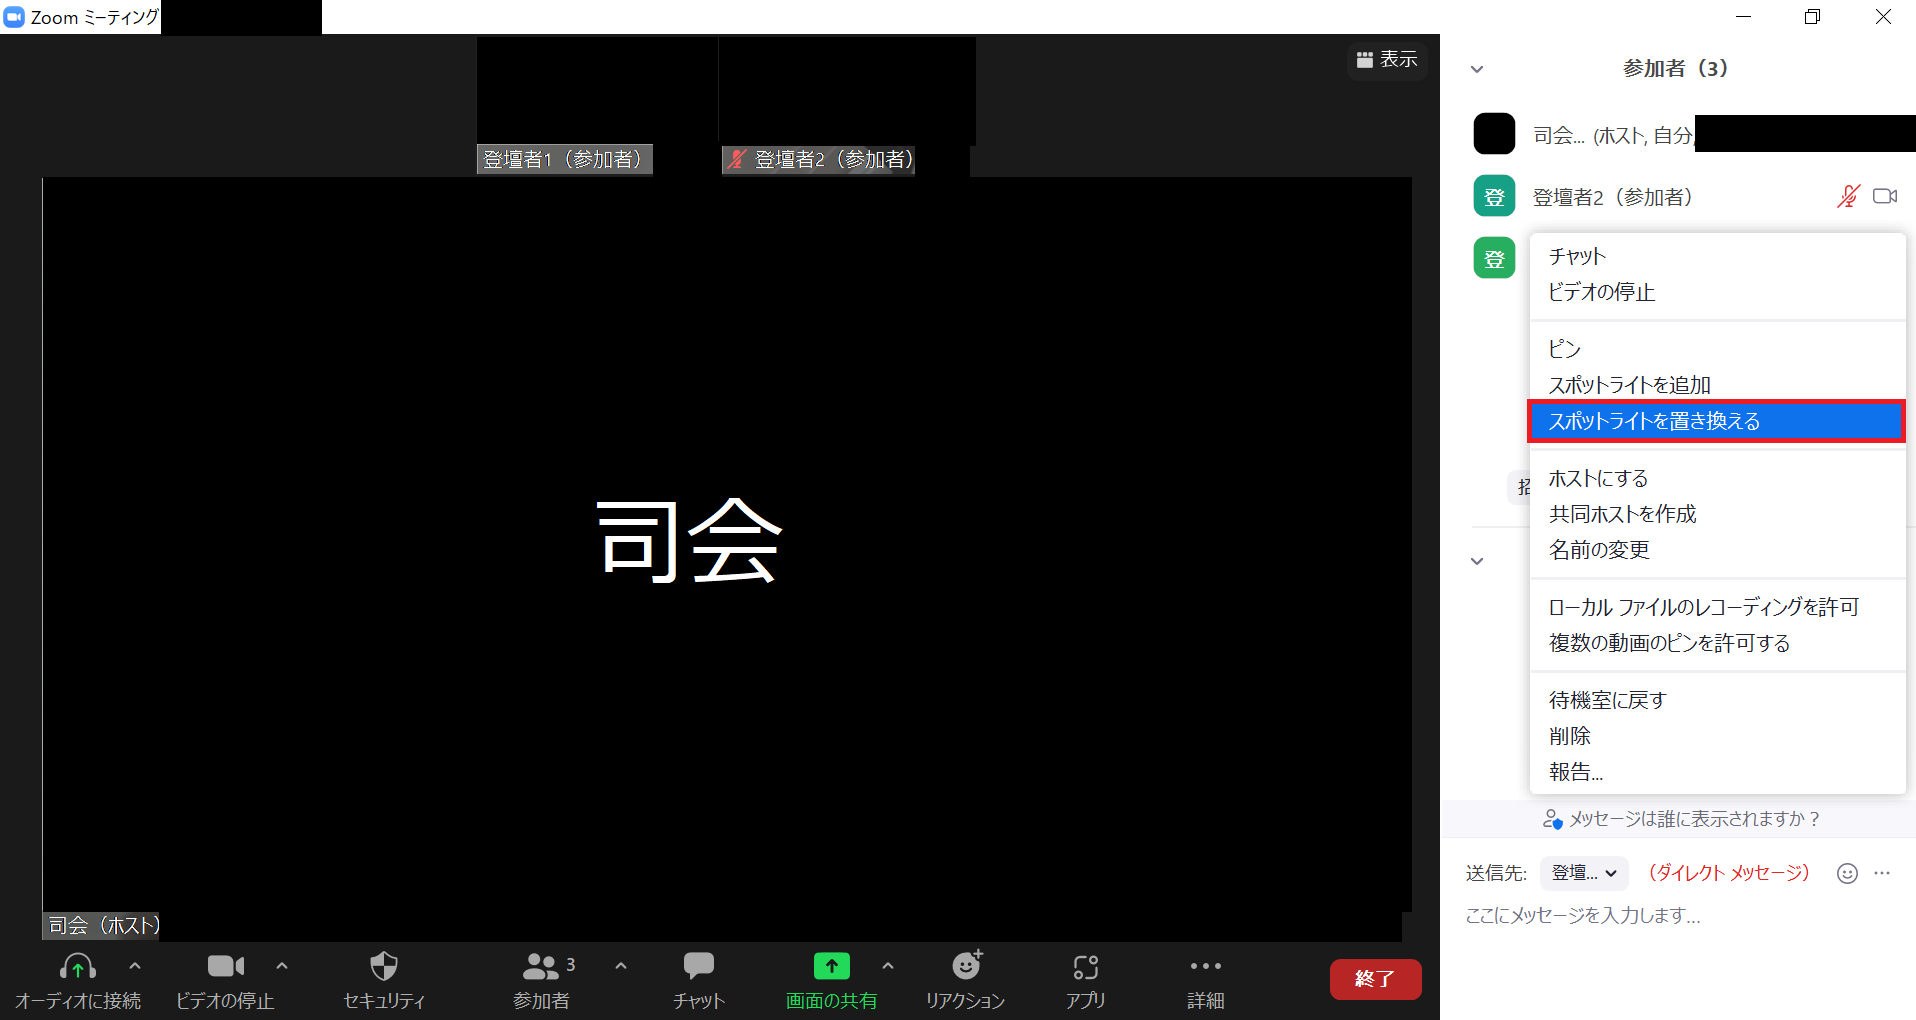
Task: Select スポットライトを置き換える menu item
Action: click(1716, 421)
